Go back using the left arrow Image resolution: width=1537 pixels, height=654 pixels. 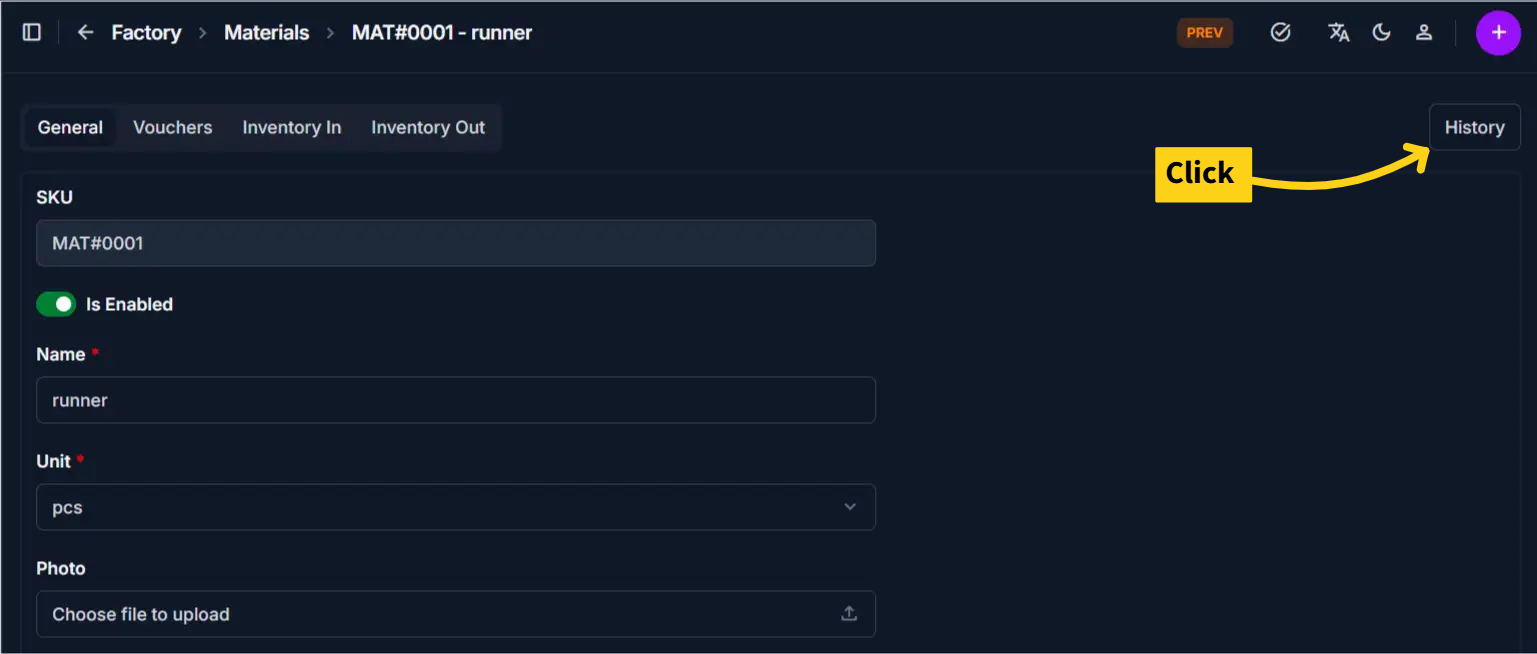coord(85,33)
